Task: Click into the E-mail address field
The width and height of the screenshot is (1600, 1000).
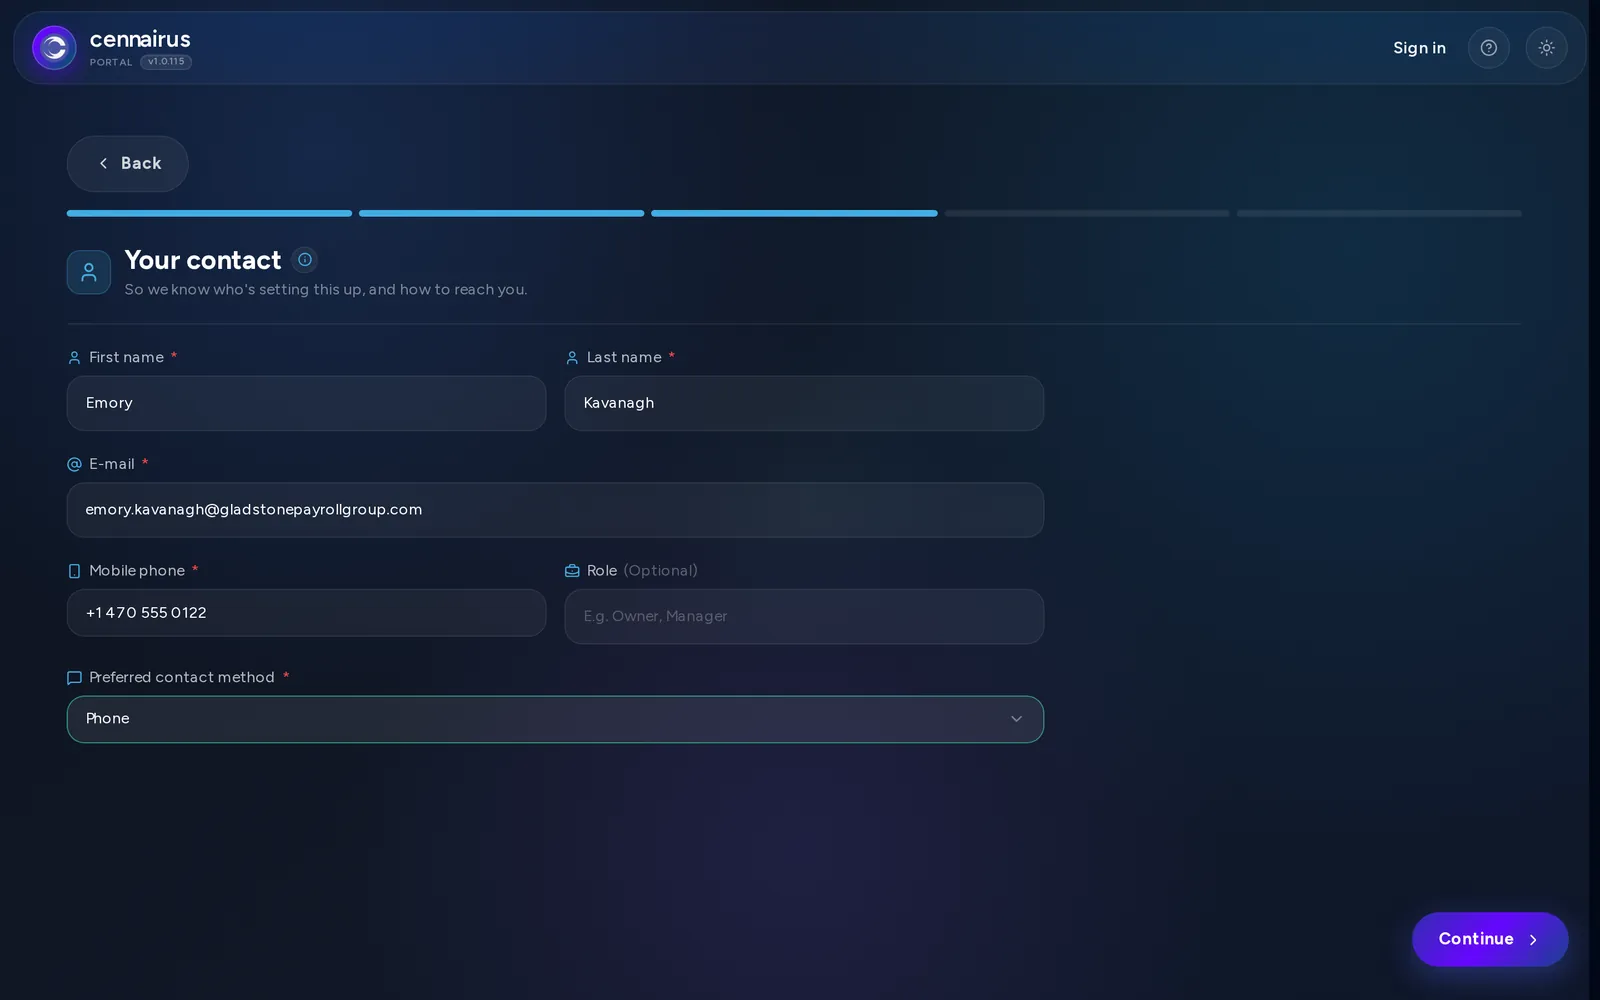Action: pyautogui.click(x=555, y=510)
